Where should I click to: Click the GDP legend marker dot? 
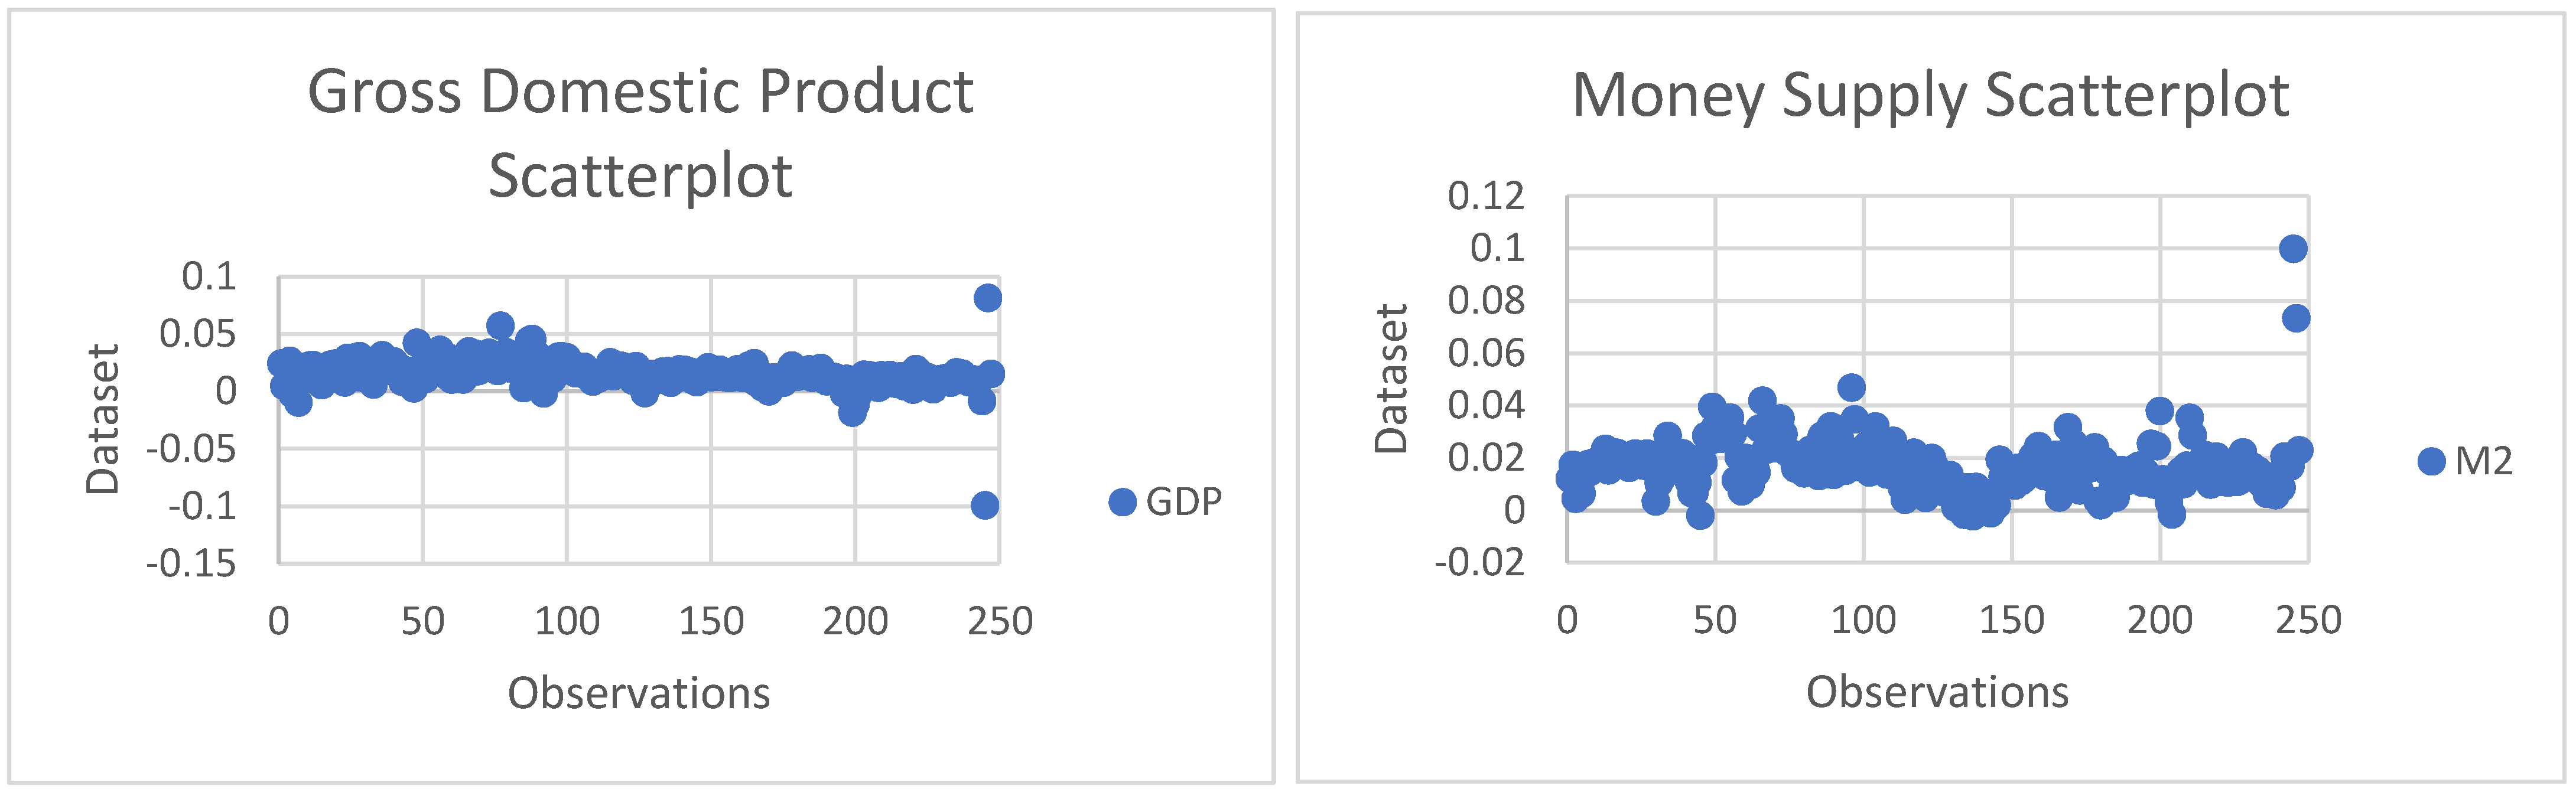pos(1122,502)
